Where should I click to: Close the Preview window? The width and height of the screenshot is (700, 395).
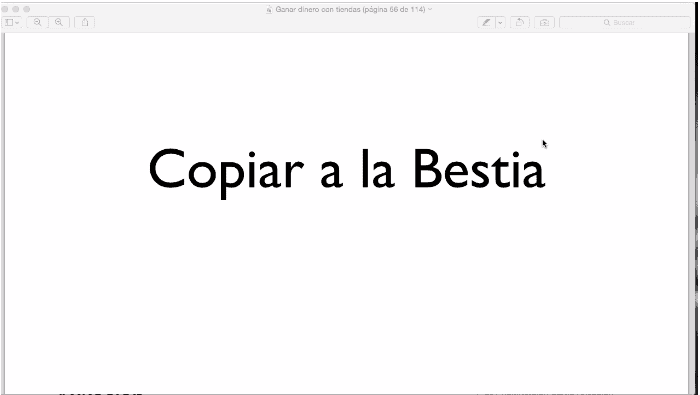coord(5,9)
